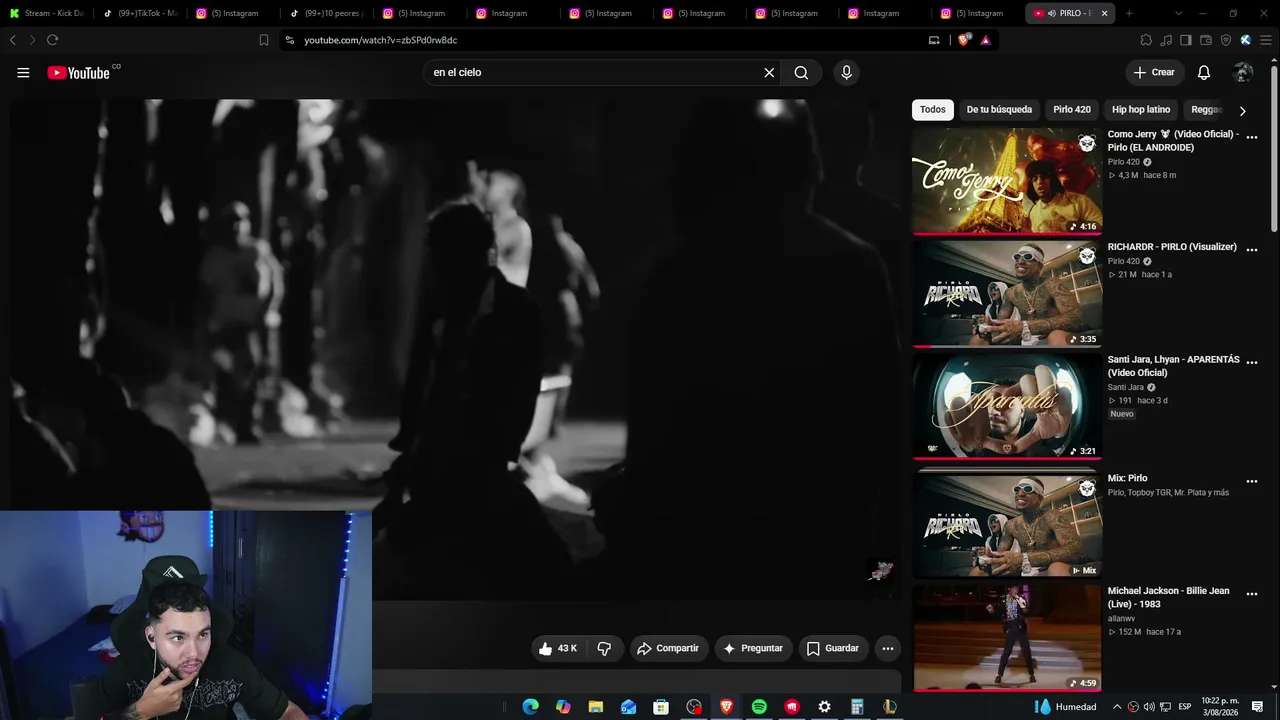Open the browser extensions puzzle icon
The height and width of the screenshot is (720, 1280).
(x=1146, y=40)
